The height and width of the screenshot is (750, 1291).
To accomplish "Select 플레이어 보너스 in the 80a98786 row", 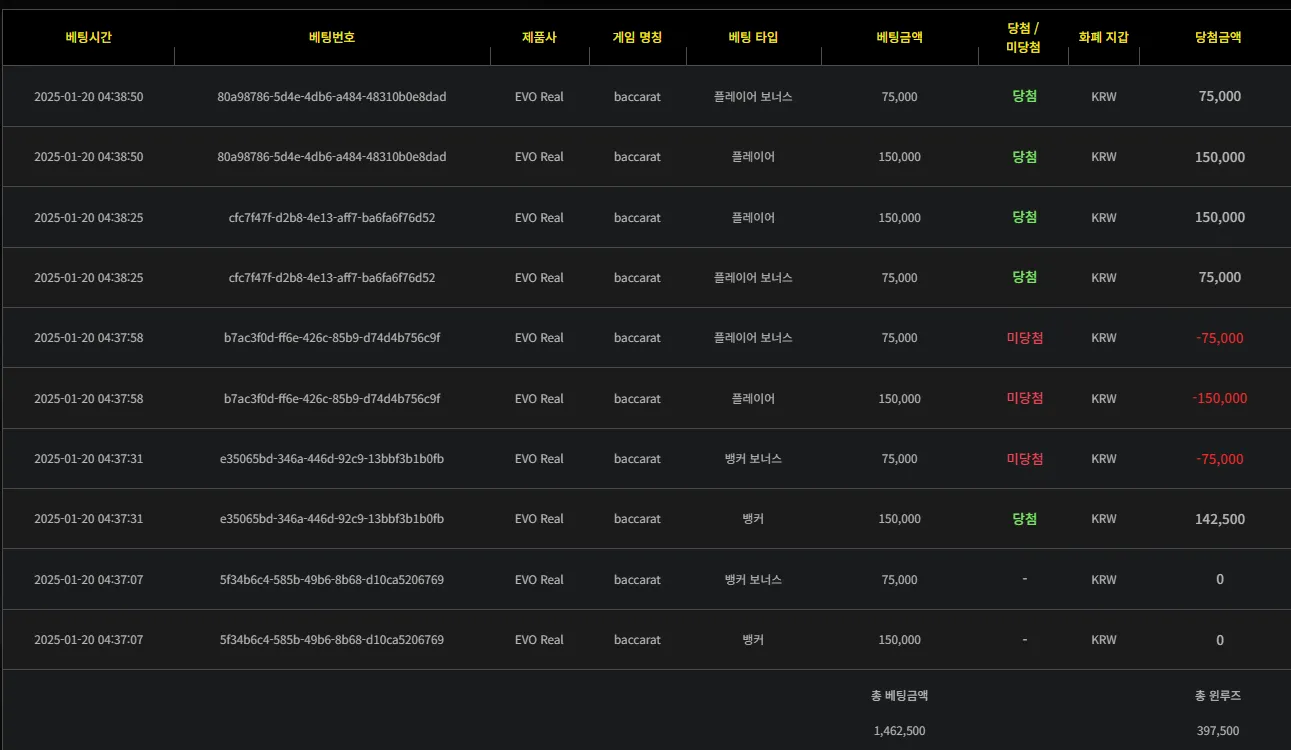I will pos(753,97).
